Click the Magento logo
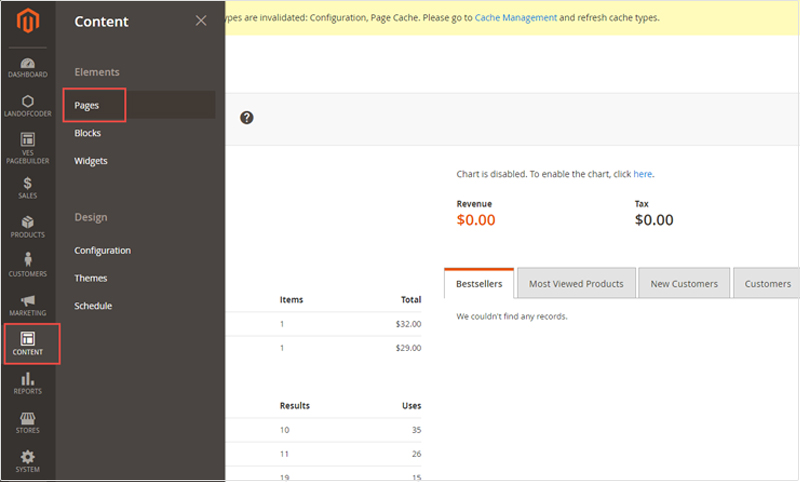Screen dimensions: 800x482 click(28, 21)
